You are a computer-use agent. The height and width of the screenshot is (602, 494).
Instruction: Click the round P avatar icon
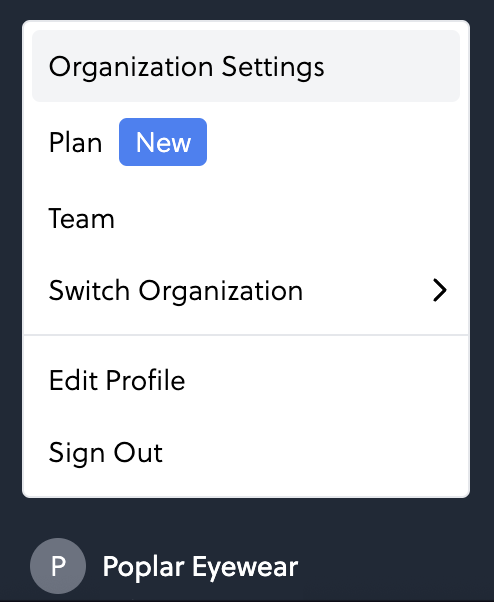(x=58, y=566)
